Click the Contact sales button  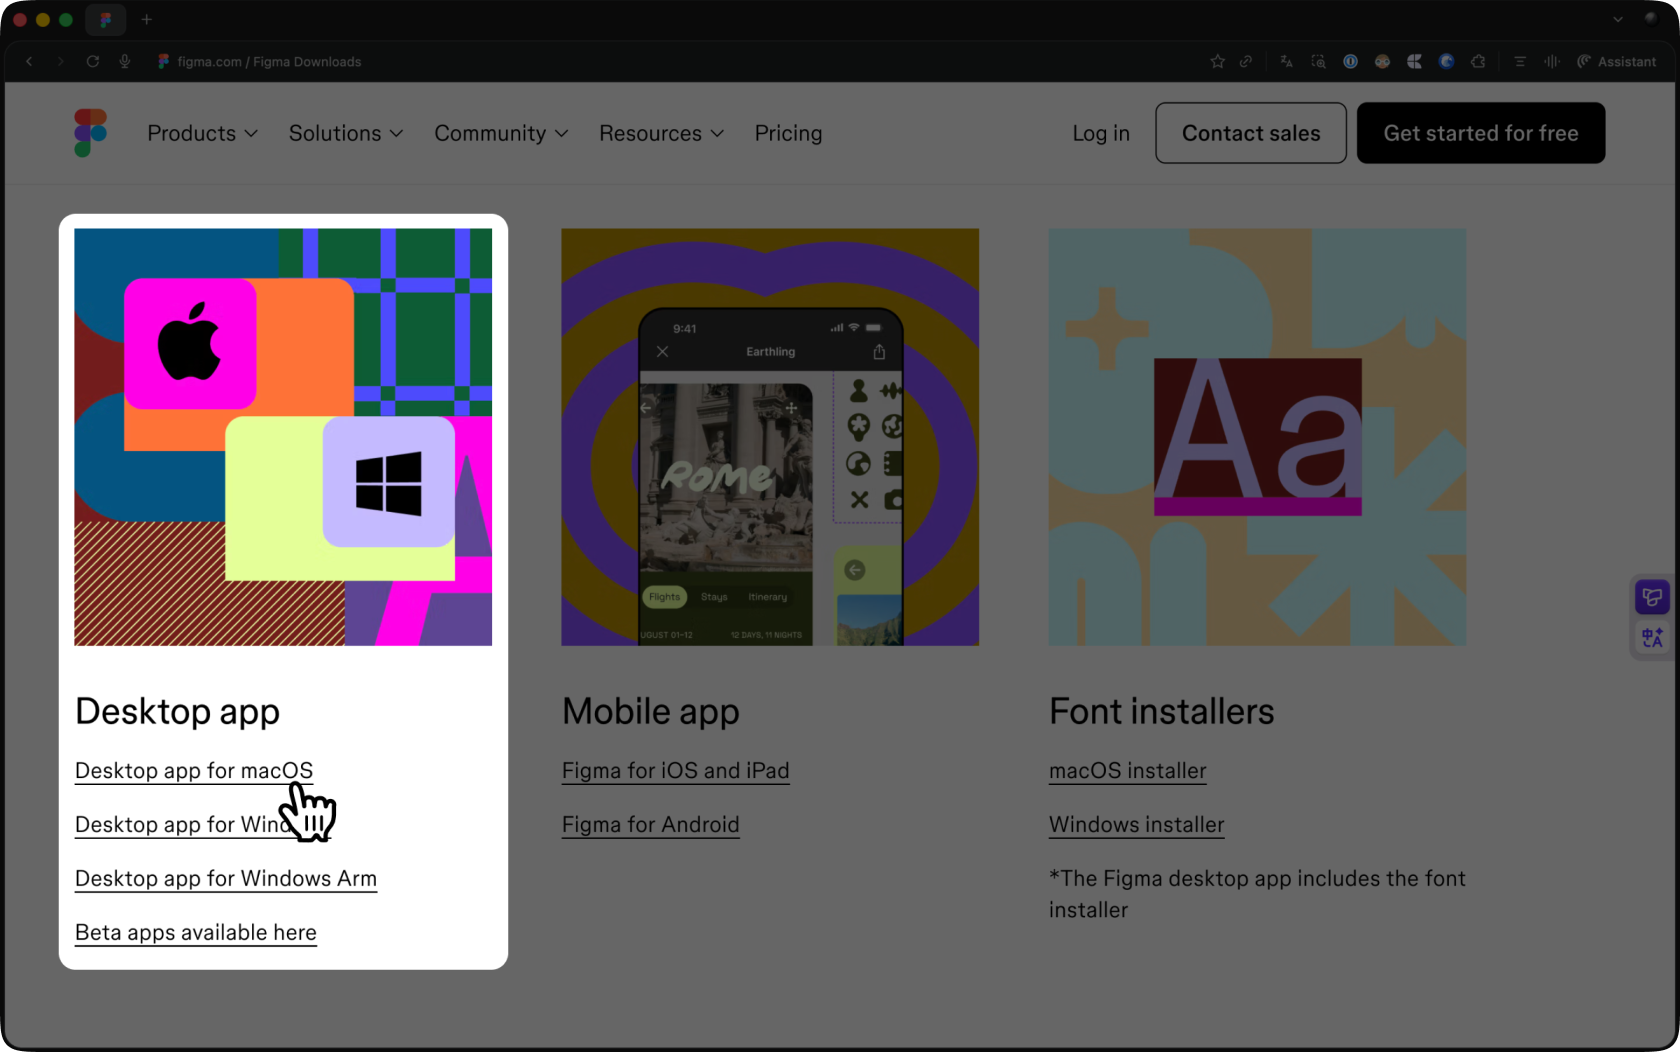[1250, 133]
